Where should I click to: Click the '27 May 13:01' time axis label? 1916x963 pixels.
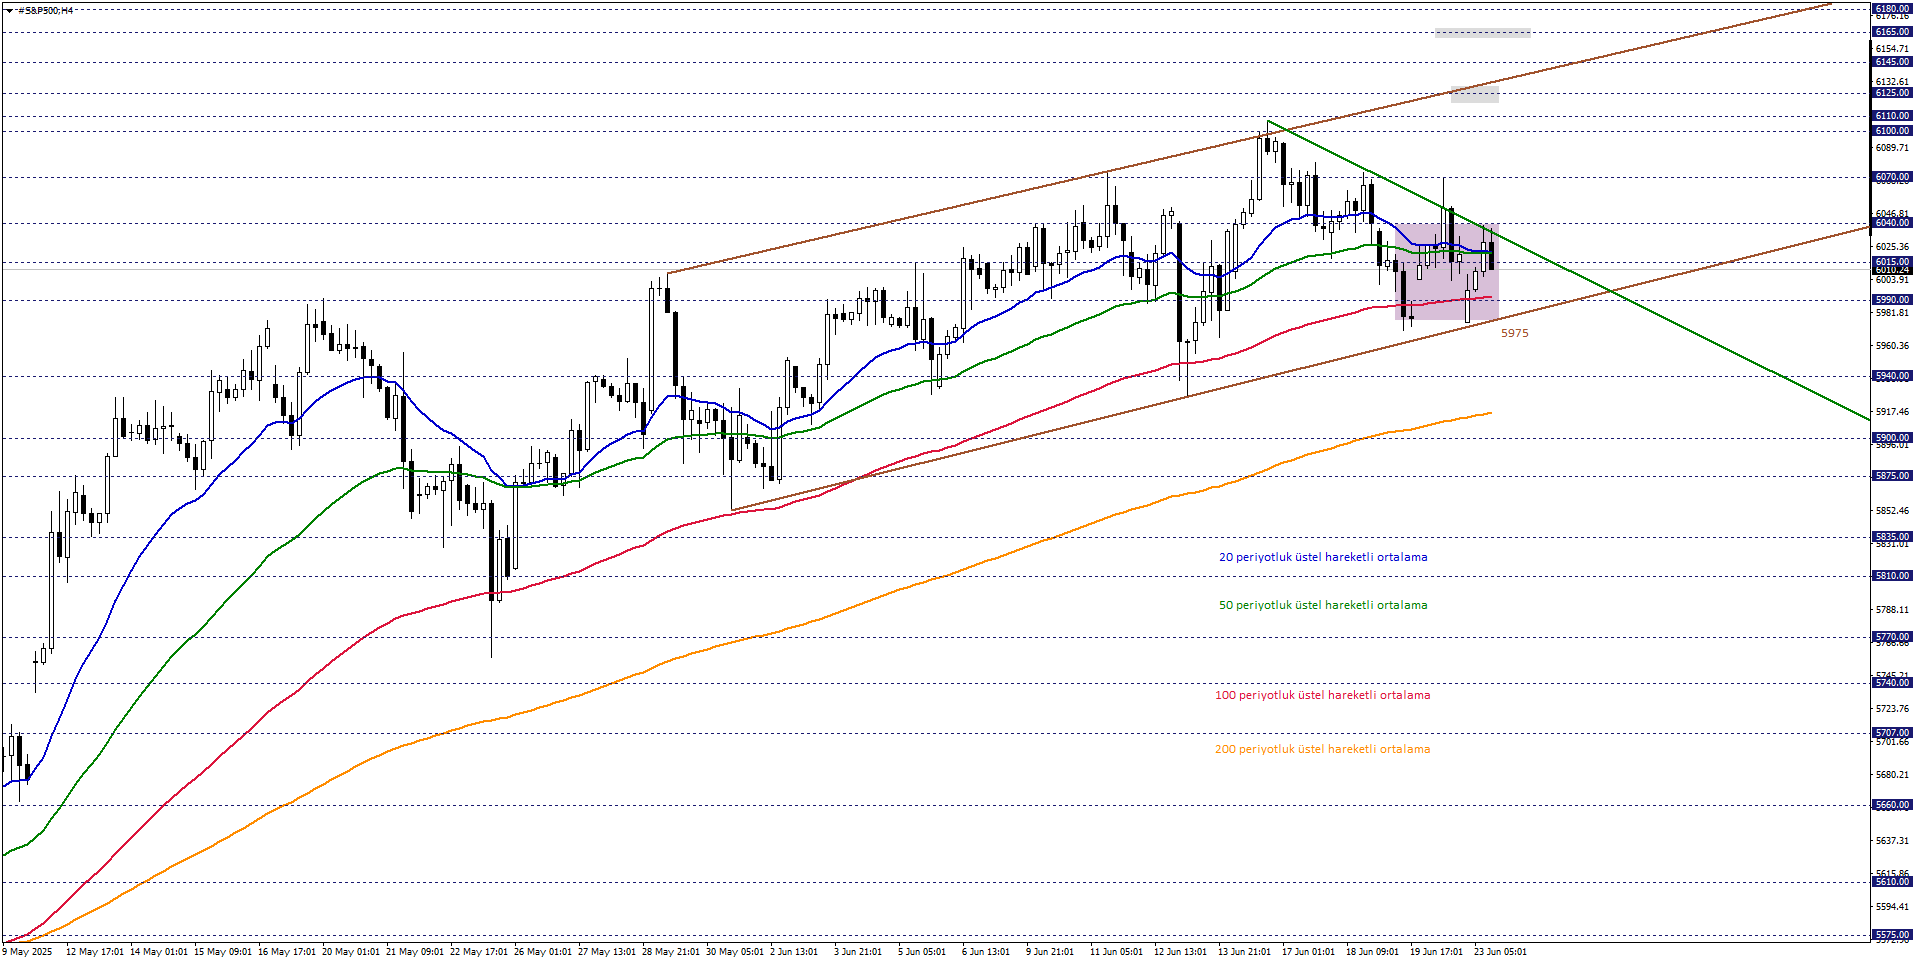tap(607, 952)
